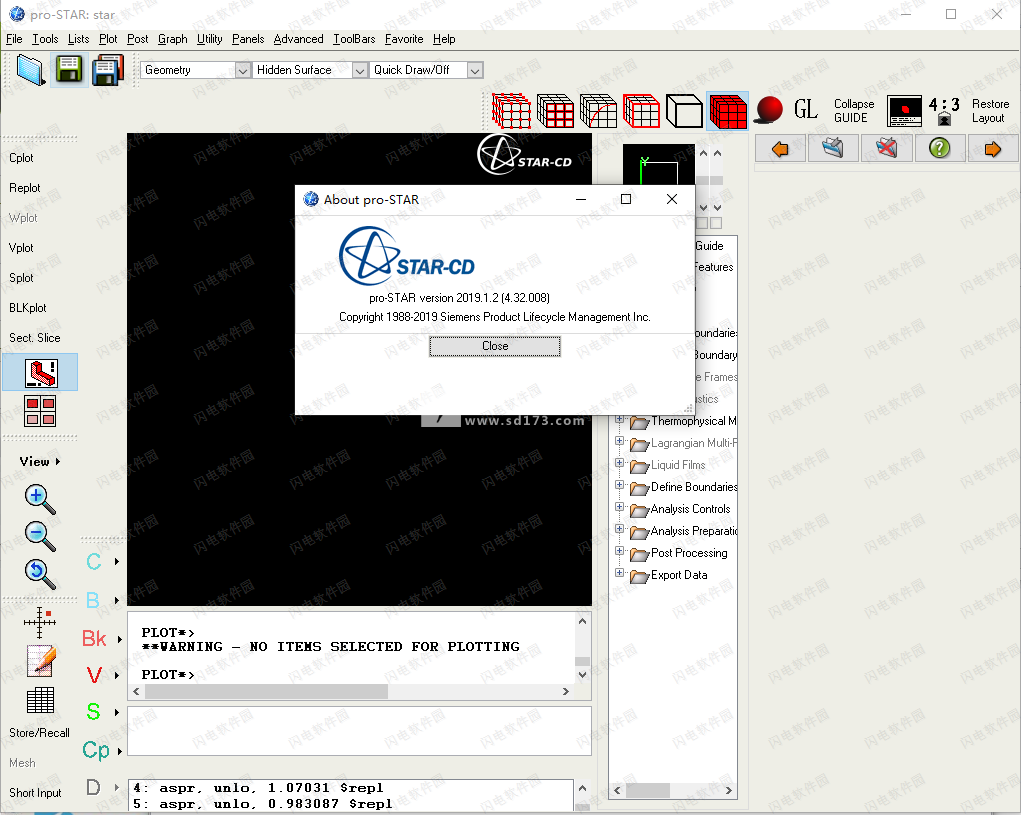Click the open file icon in toolbar

[x=30, y=70]
